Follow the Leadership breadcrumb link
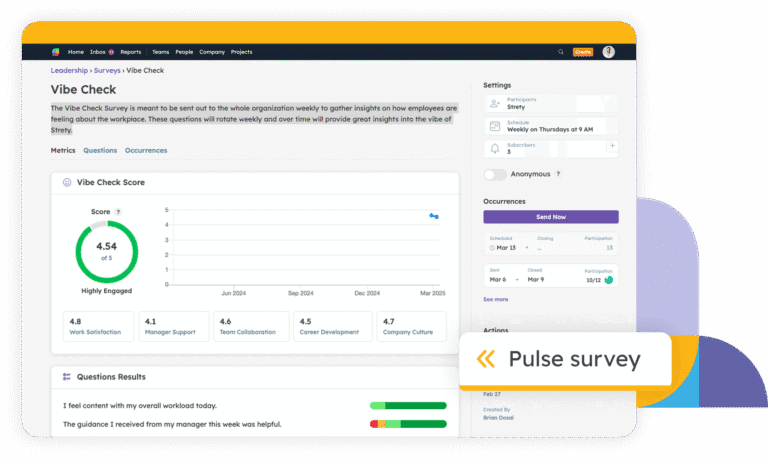The image size is (768, 458). [69, 71]
